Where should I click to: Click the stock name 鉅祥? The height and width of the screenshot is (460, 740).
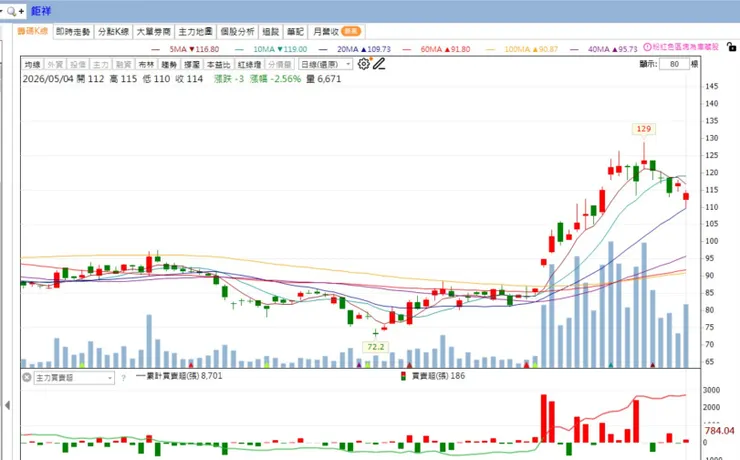tap(41, 11)
